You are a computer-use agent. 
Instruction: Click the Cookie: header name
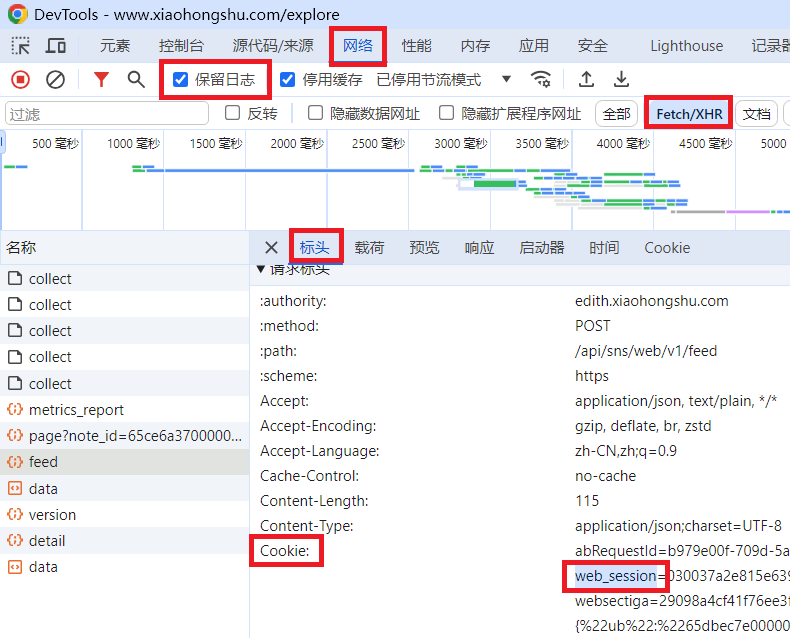click(x=285, y=551)
